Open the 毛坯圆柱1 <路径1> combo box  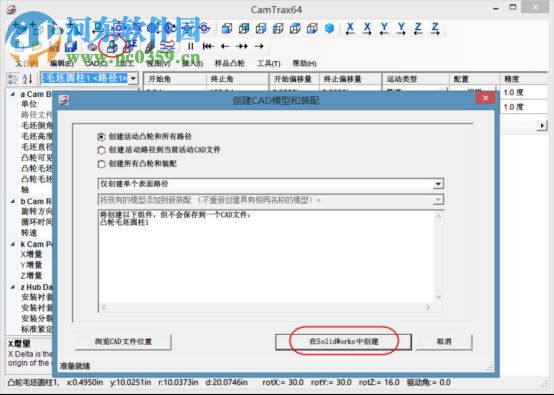tap(133, 78)
